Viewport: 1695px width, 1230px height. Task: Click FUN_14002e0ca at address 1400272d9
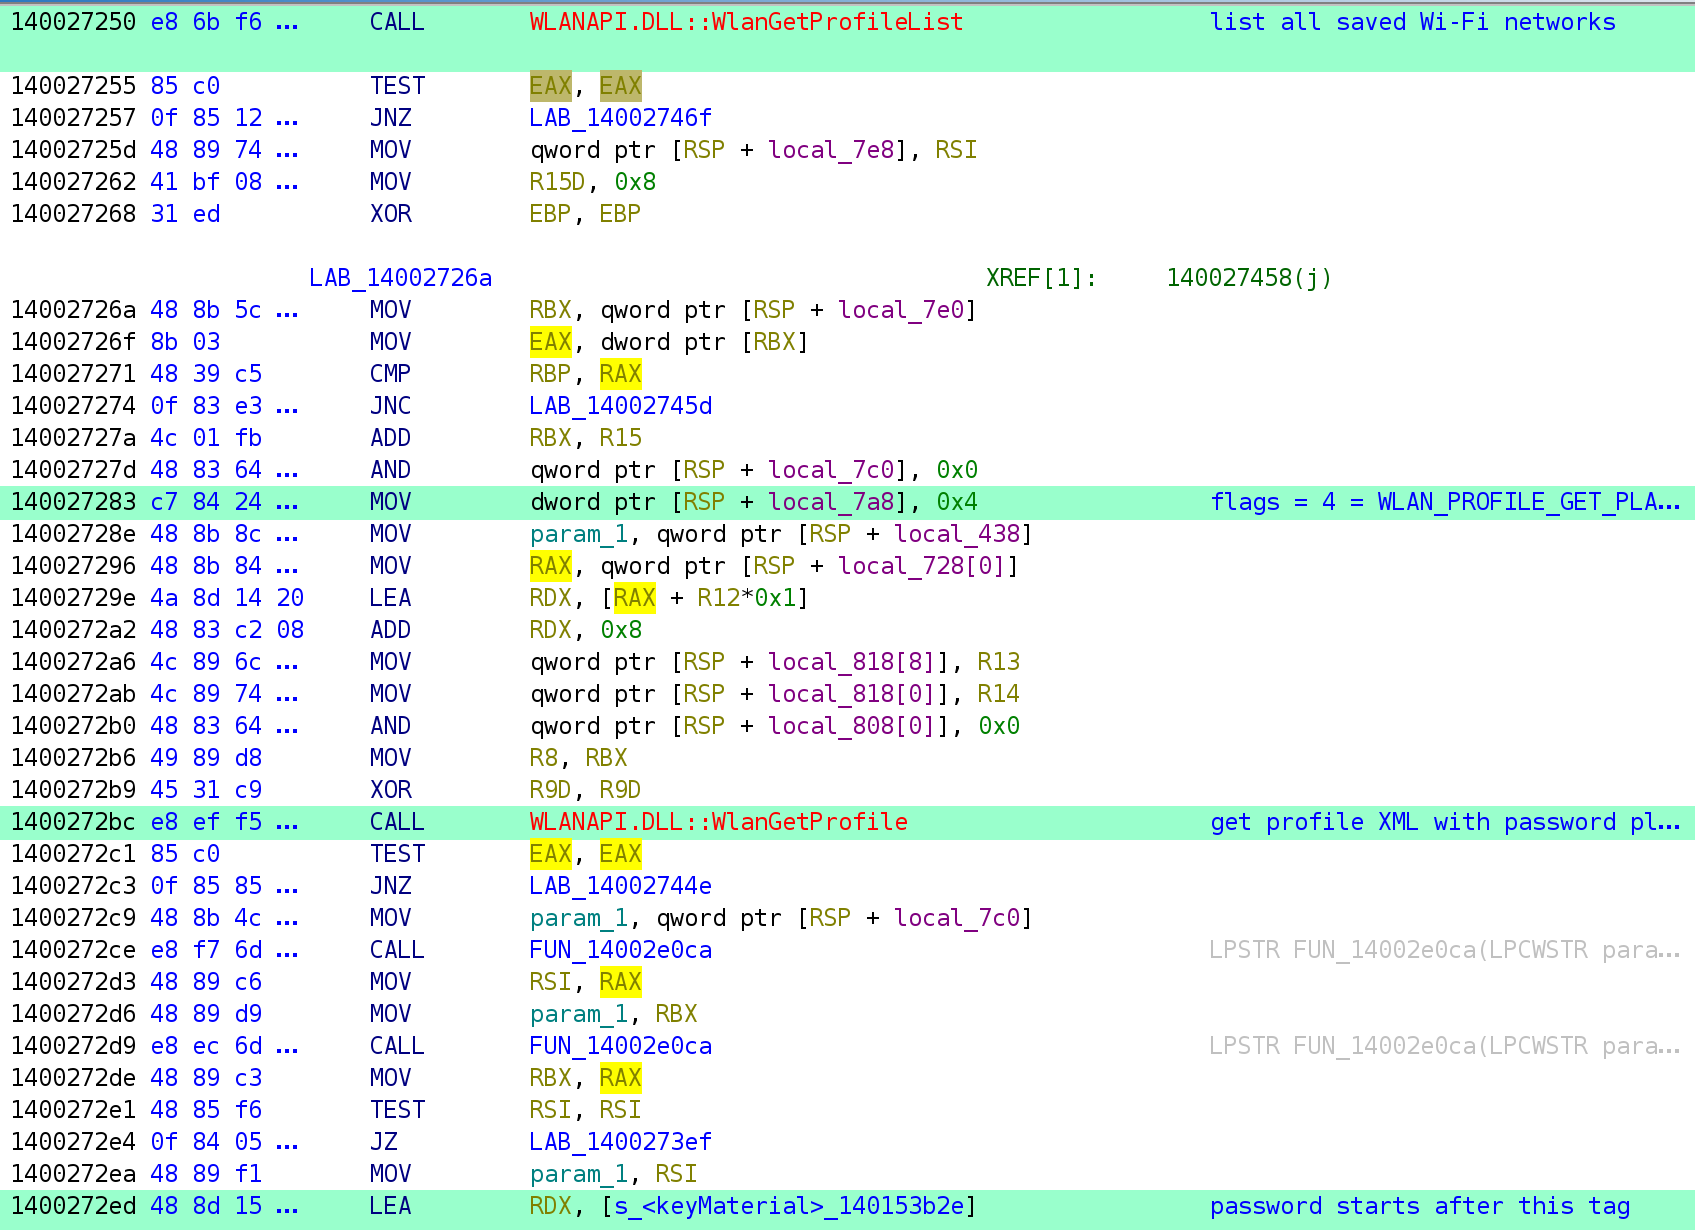620,1046
